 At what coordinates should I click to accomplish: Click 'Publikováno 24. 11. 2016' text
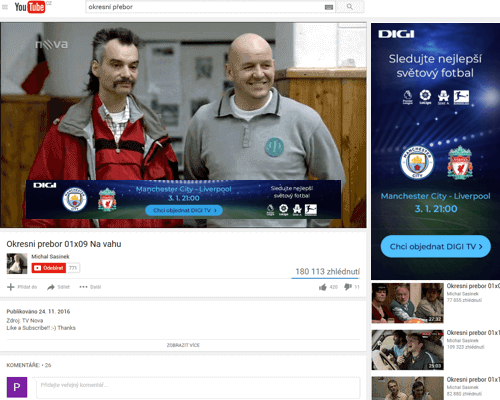pyautogui.click(x=38, y=312)
